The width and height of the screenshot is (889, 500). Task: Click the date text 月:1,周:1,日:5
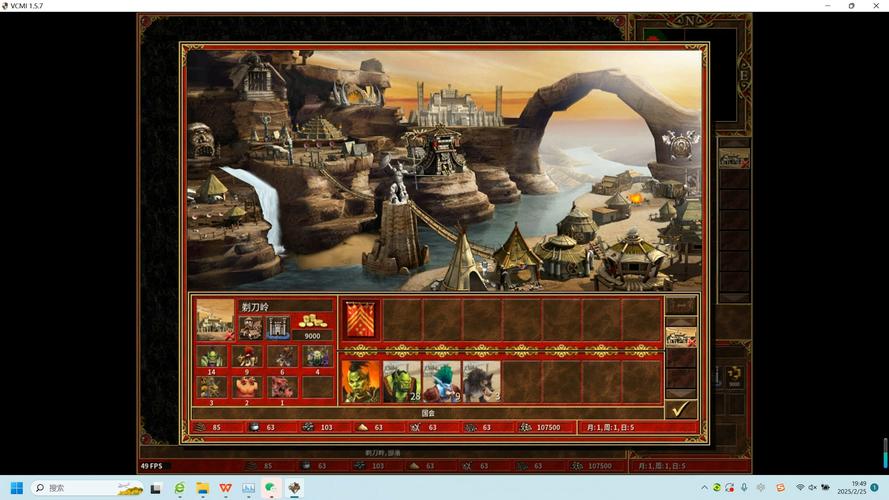[610, 427]
